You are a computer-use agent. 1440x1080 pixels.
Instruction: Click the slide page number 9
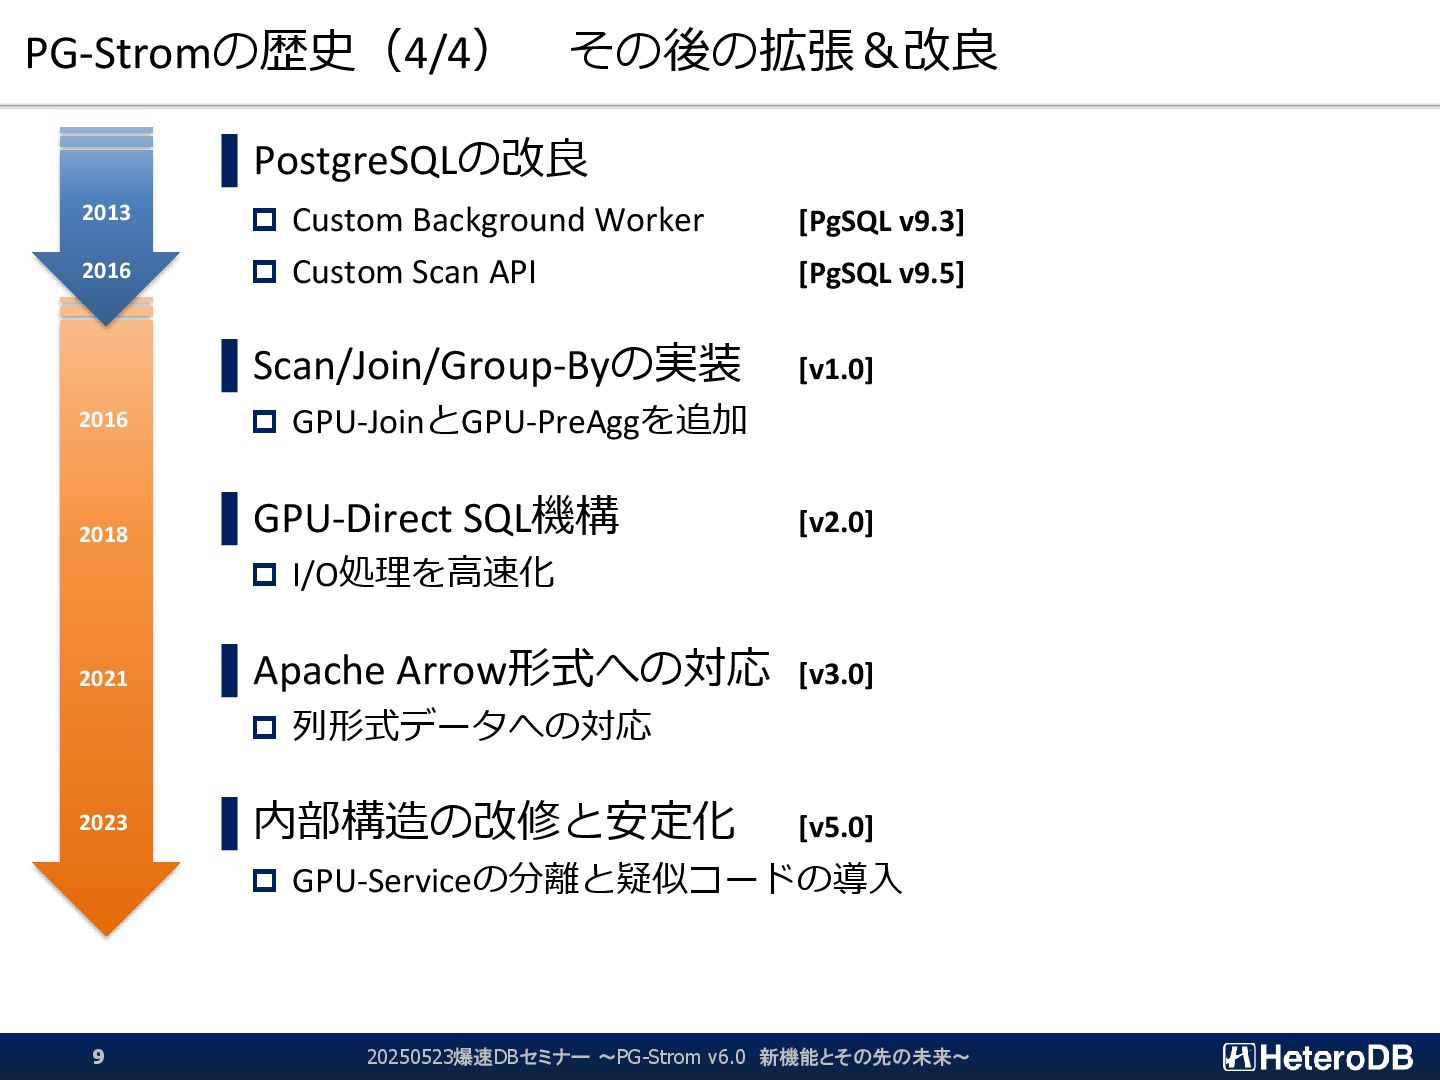(98, 1057)
